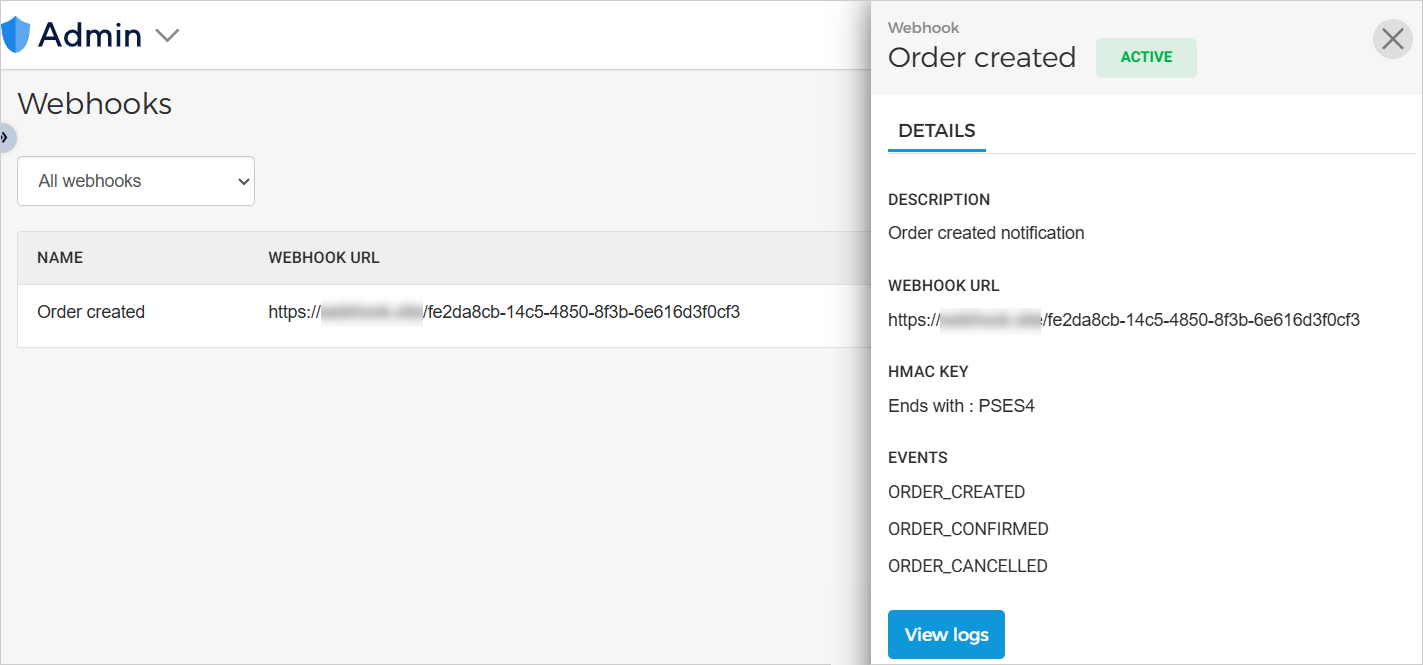Select the ORDER_CONFIRMED event entry
1423x665 pixels.
(x=968, y=529)
